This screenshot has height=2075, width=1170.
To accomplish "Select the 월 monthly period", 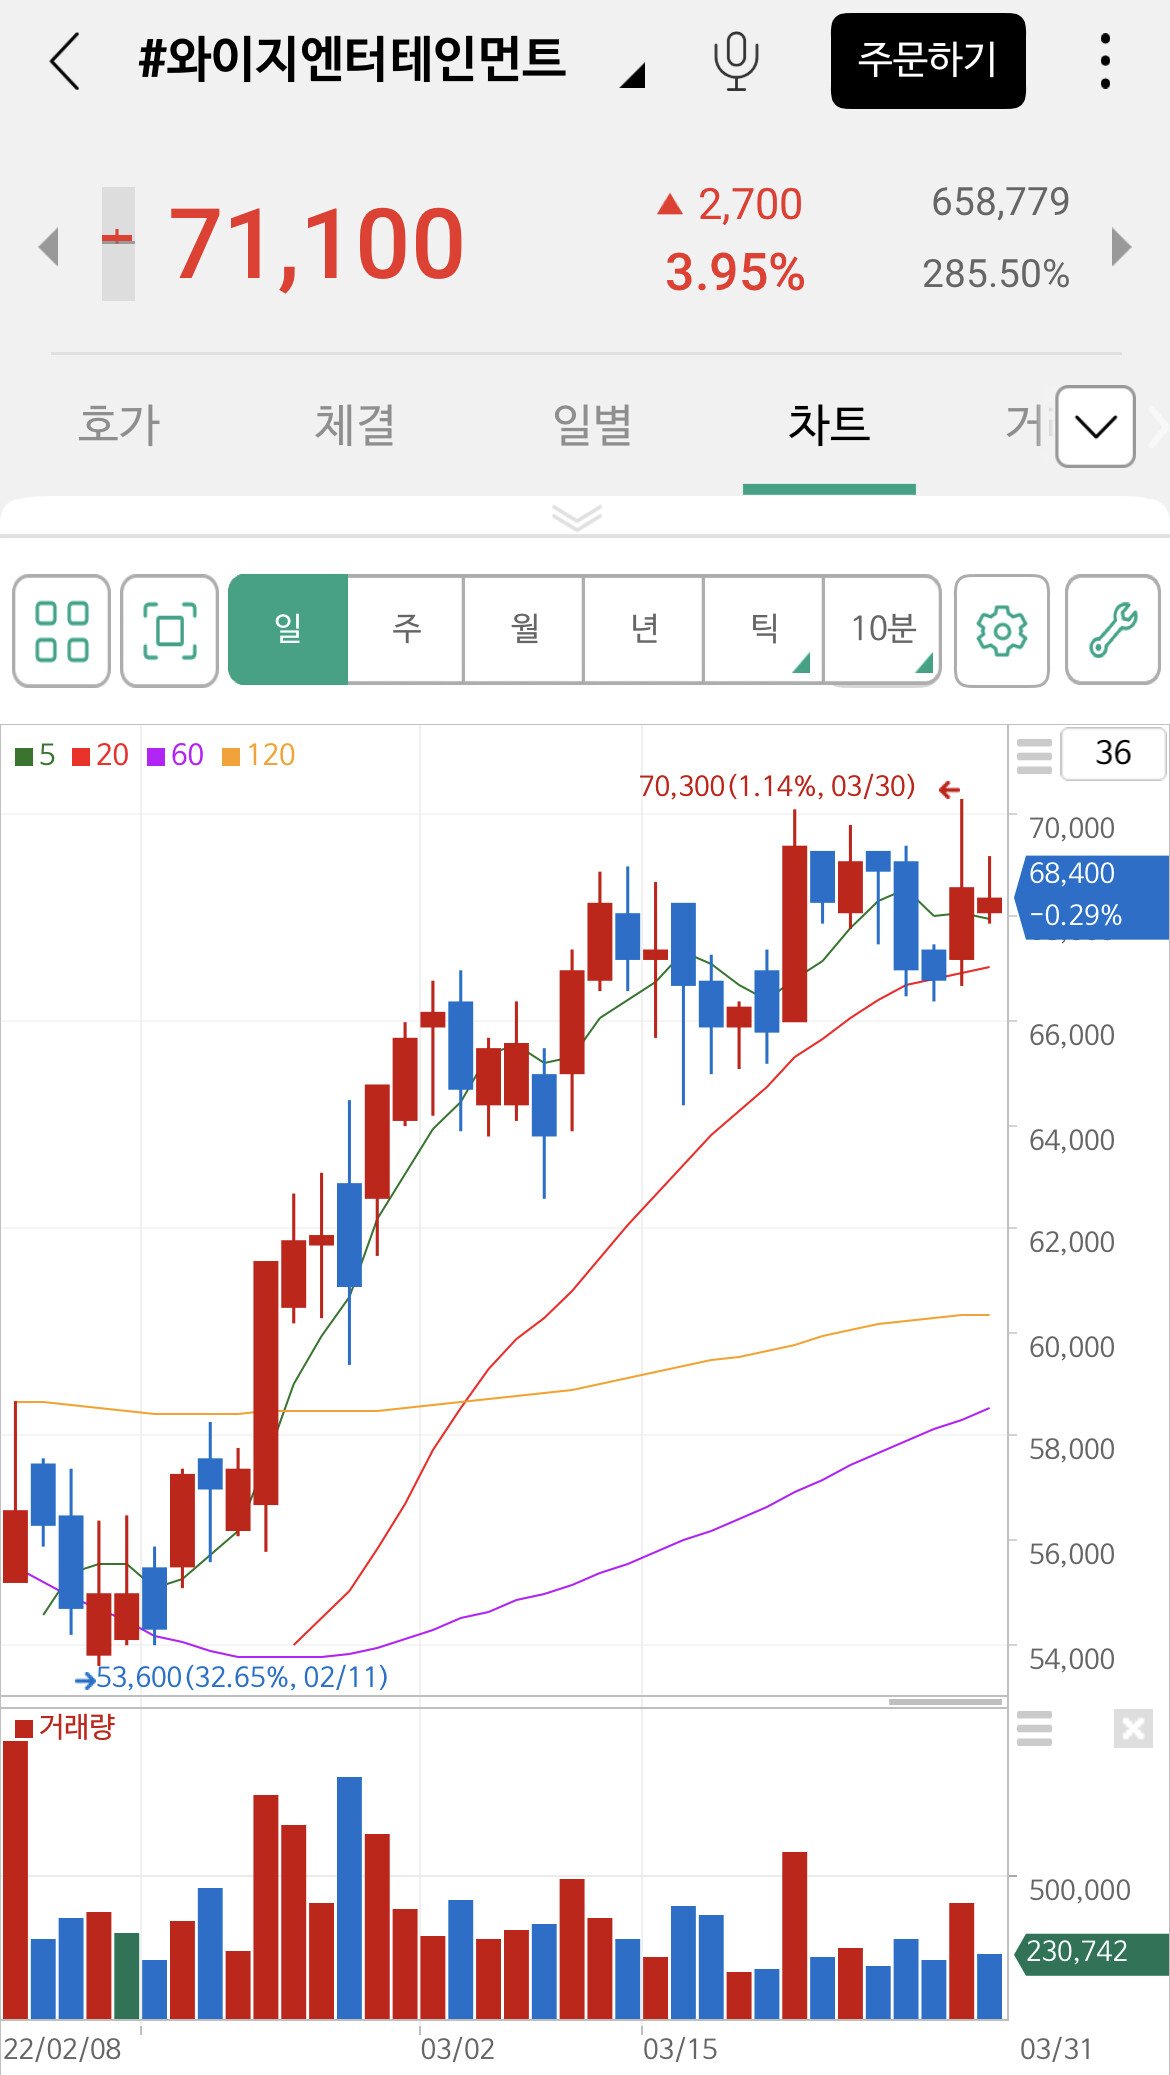I will [x=525, y=629].
